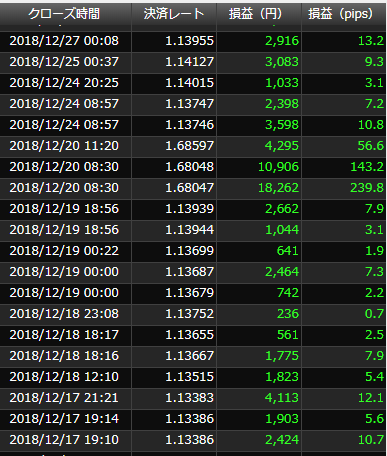Click the pips value 10.7

[371, 440]
